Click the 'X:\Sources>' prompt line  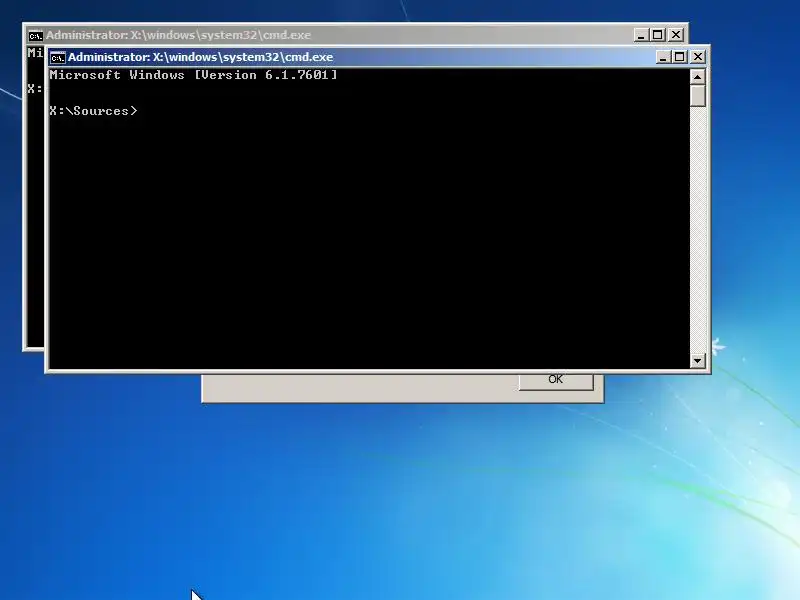click(93, 111)
